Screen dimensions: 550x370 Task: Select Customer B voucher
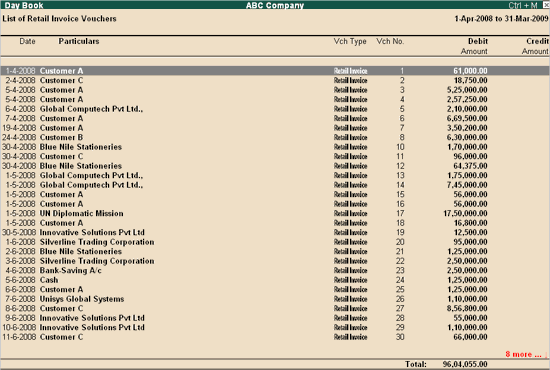(275, 137)
